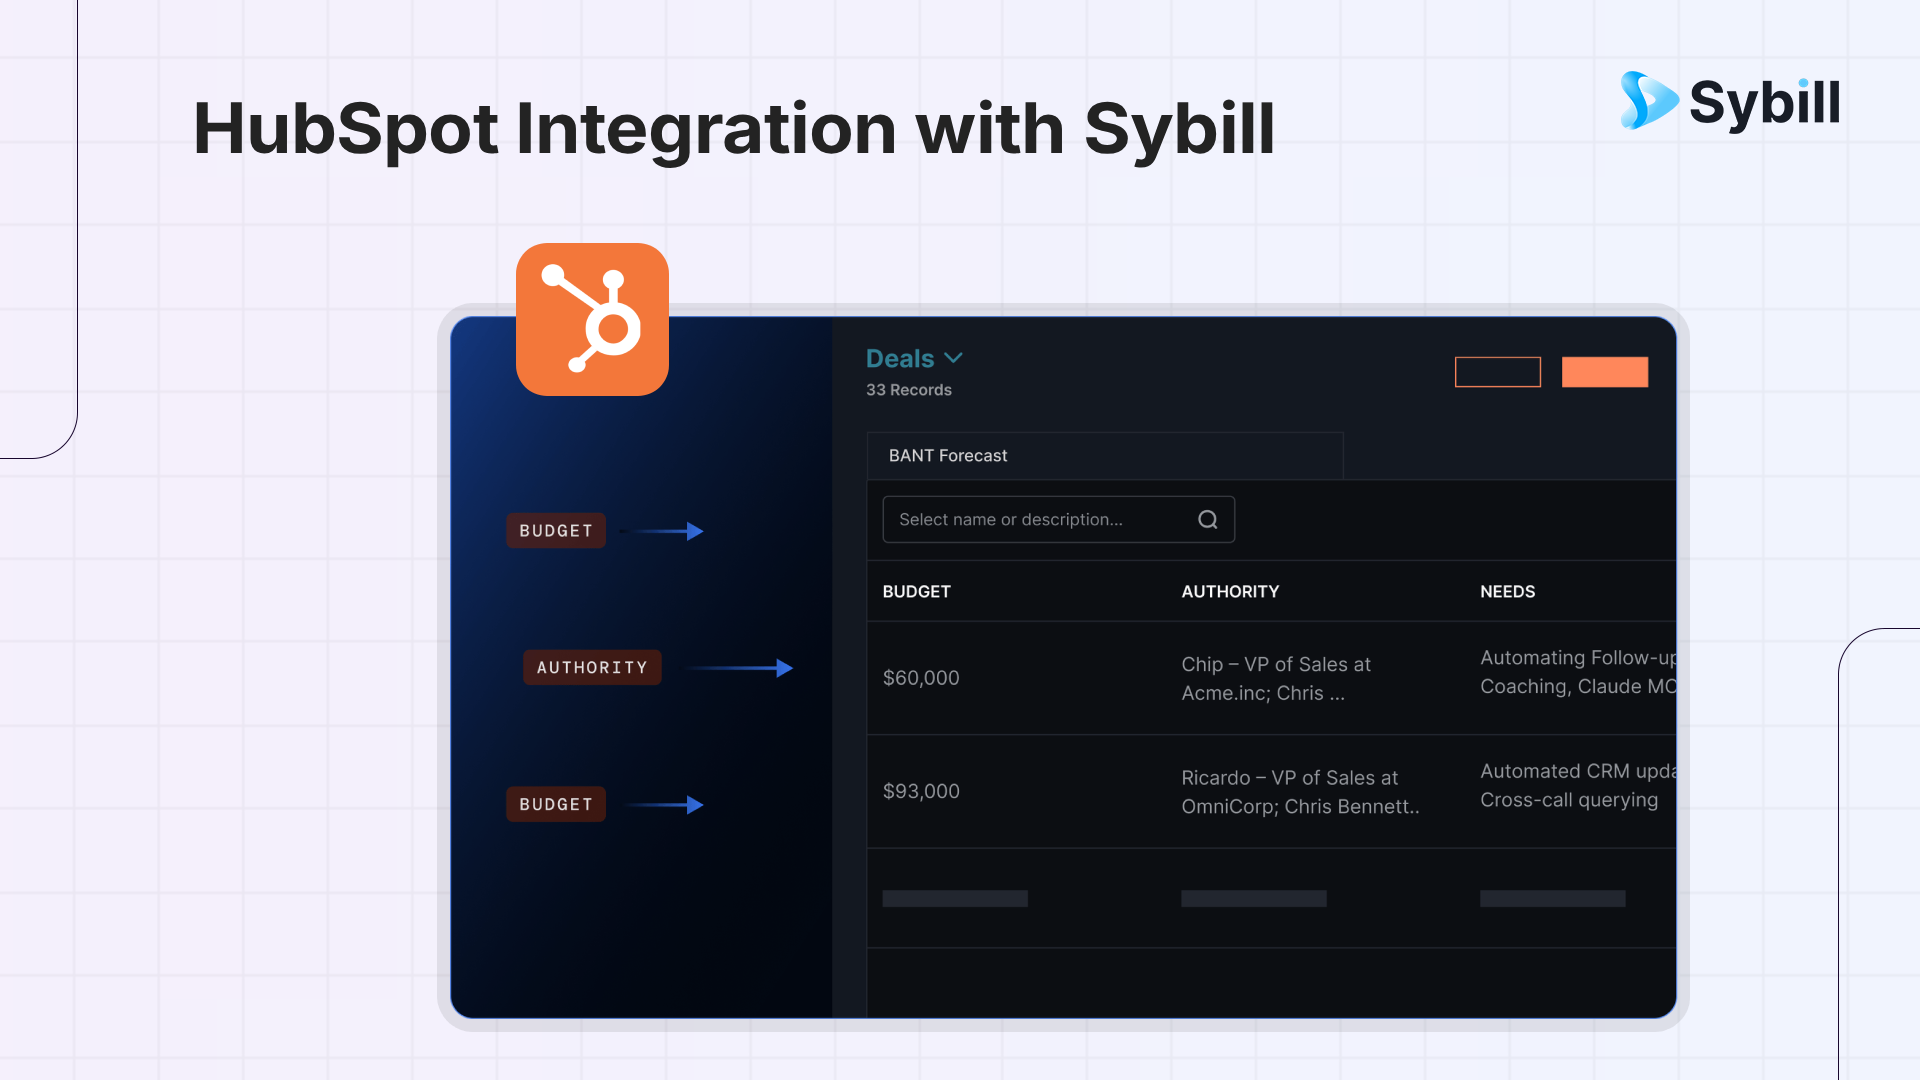
Task: Click the Automated CRM updates needs cell
Action: 1578,786
